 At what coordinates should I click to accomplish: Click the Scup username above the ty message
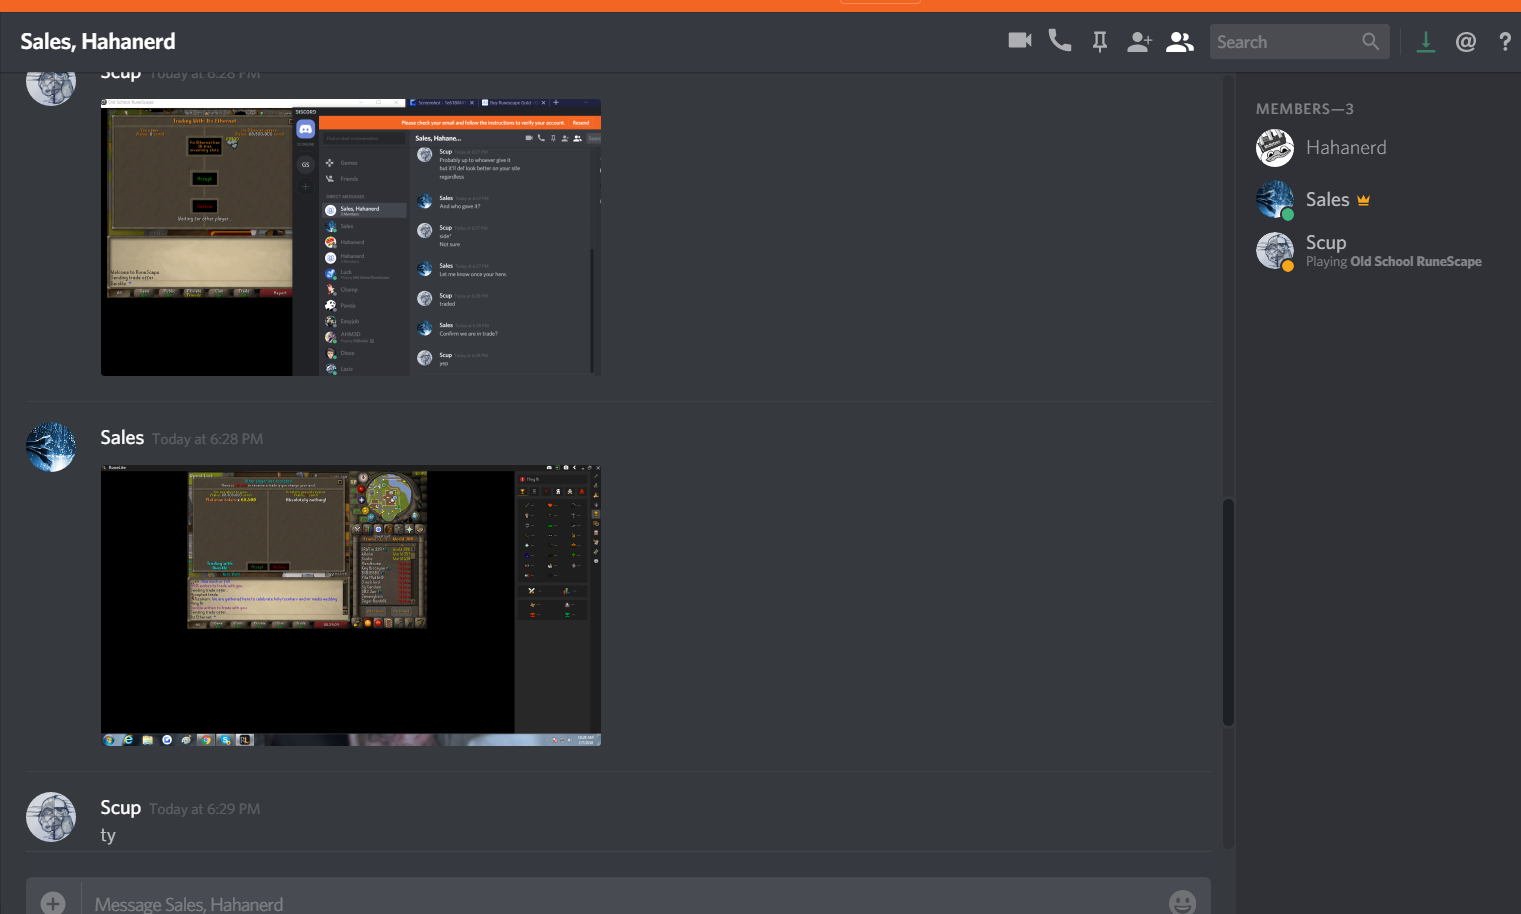[120, 808]
